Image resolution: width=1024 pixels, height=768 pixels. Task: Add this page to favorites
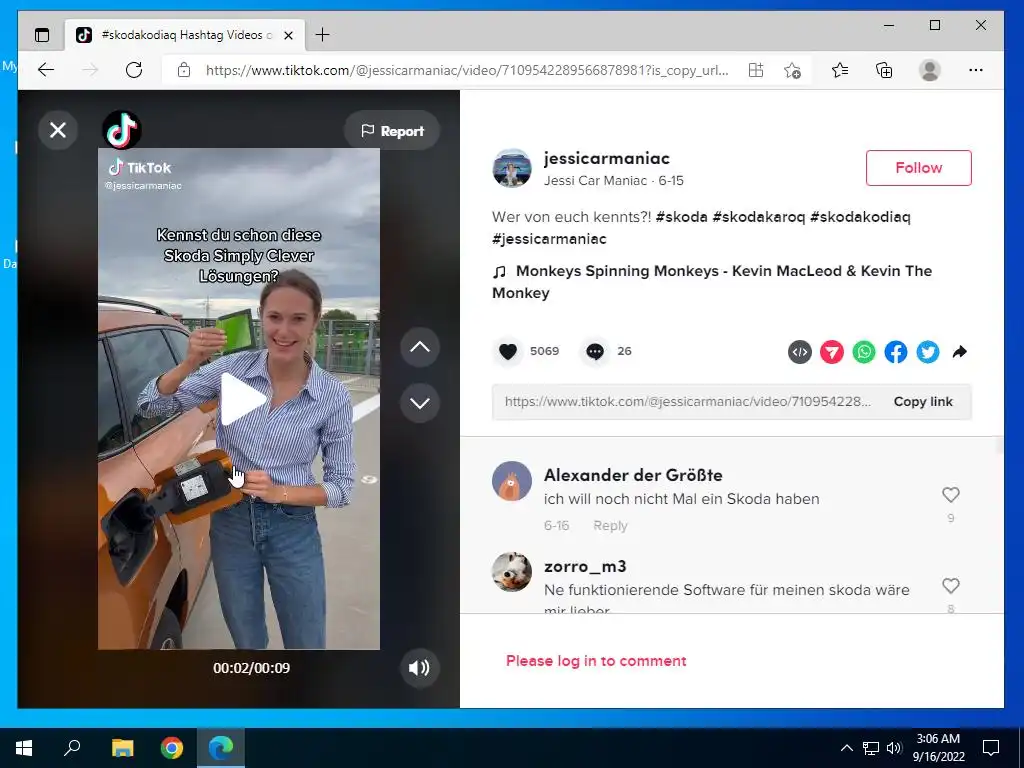pyautogui.click(x=792, y=70)
